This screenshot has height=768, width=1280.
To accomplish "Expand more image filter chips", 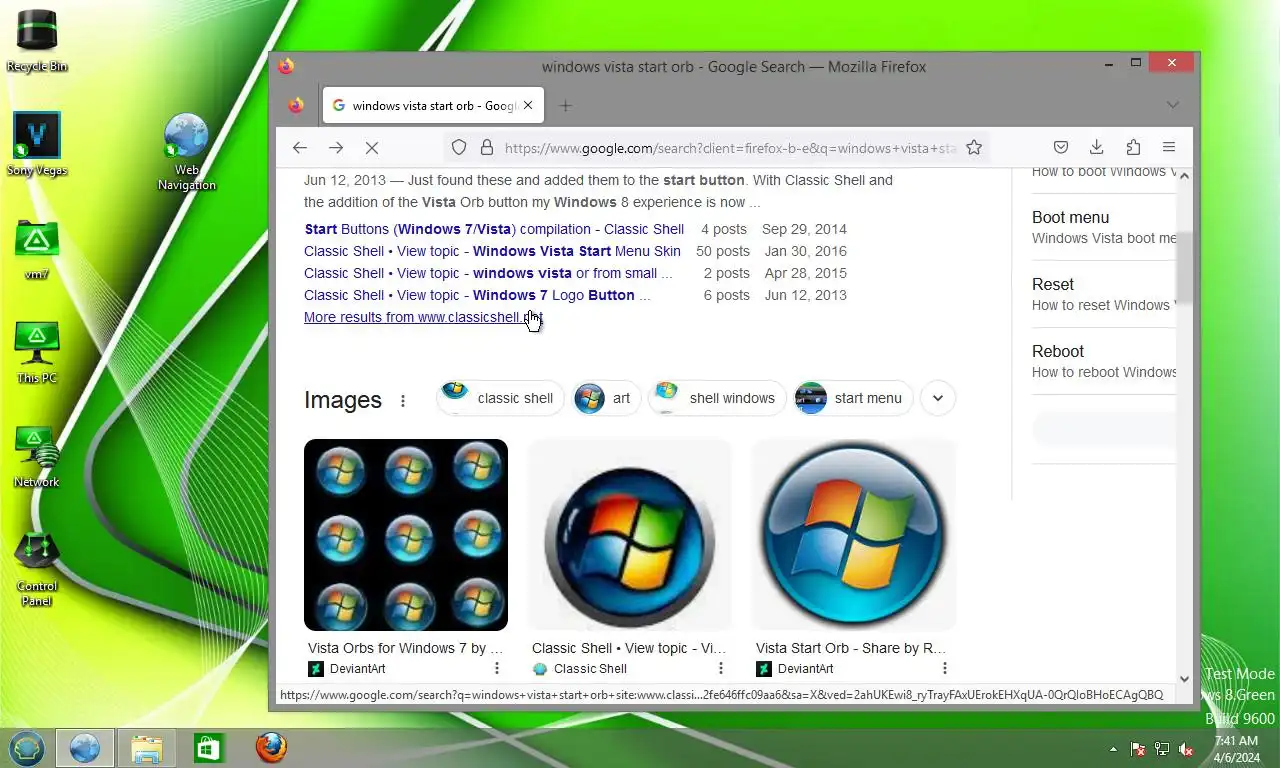I will point(938,398).
